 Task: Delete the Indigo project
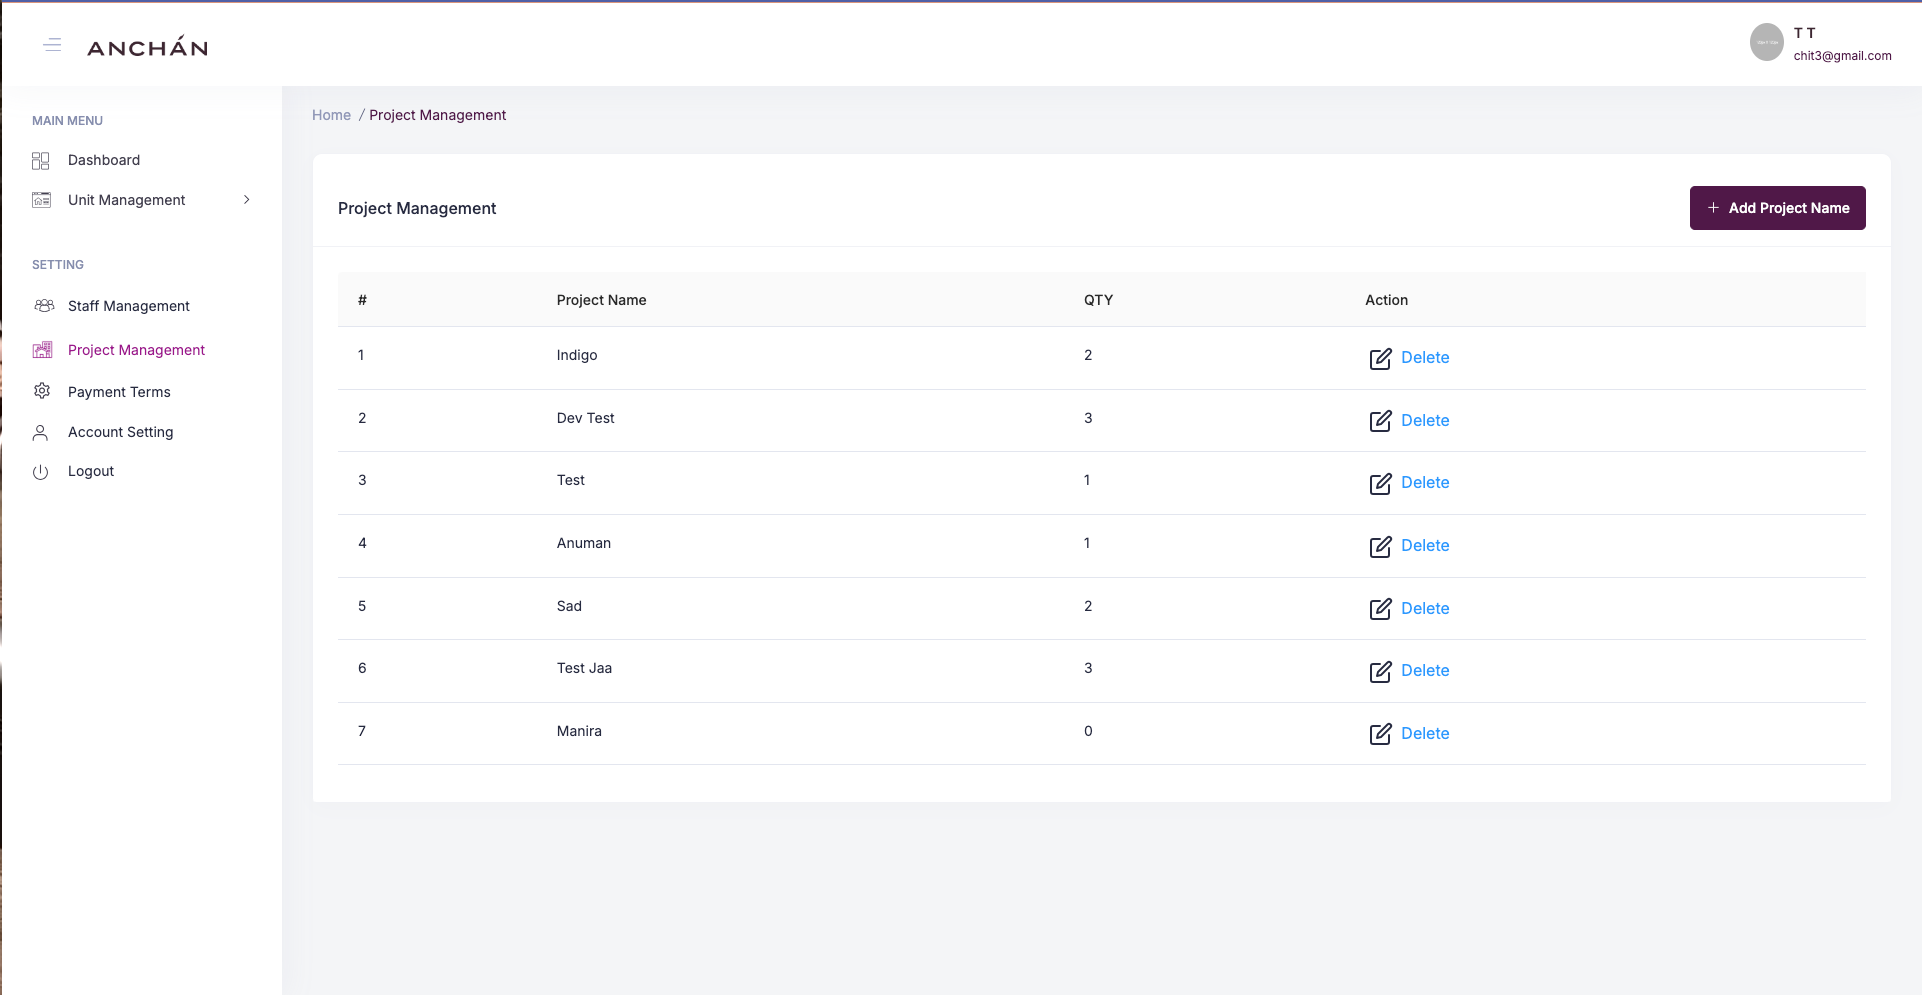1425,358
